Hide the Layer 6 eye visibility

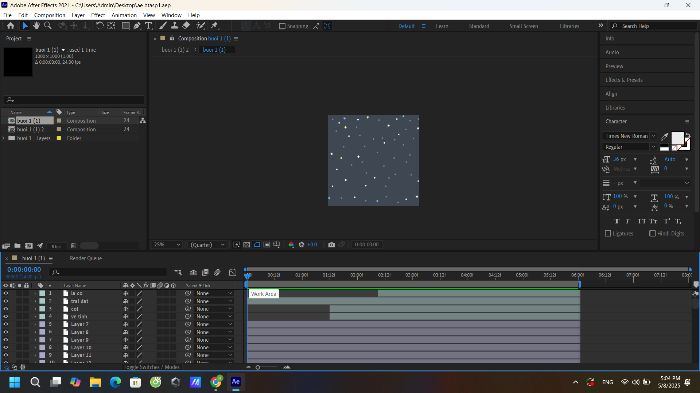point(6,332)
